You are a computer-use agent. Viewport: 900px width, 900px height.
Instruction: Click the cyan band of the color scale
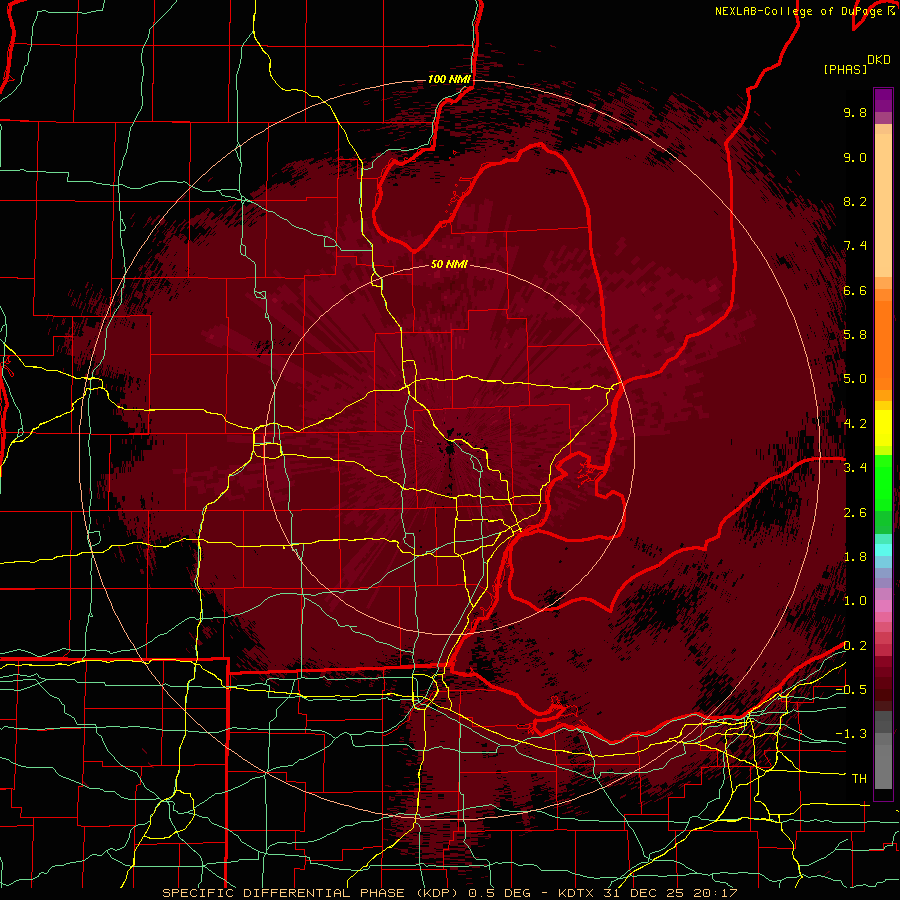883,549
